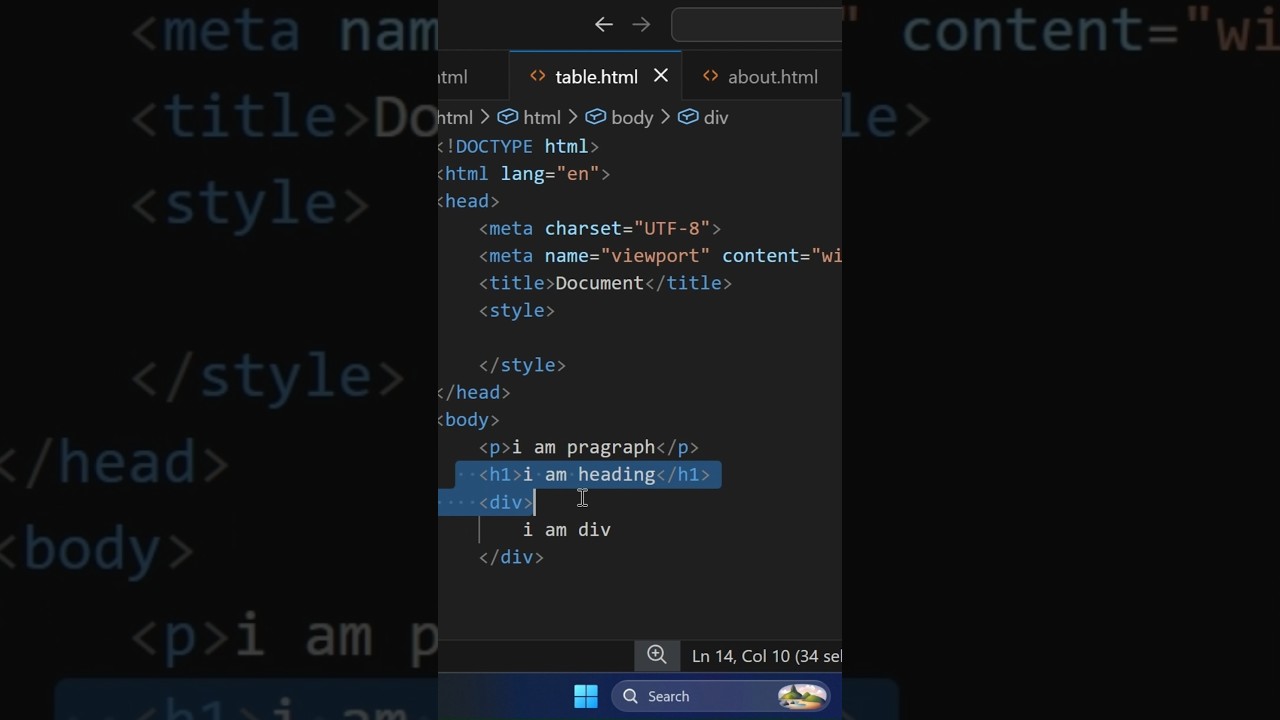This screenshot has width=1280, height=720.
Task: Click the Windows Start button
Action: point(586,696)
